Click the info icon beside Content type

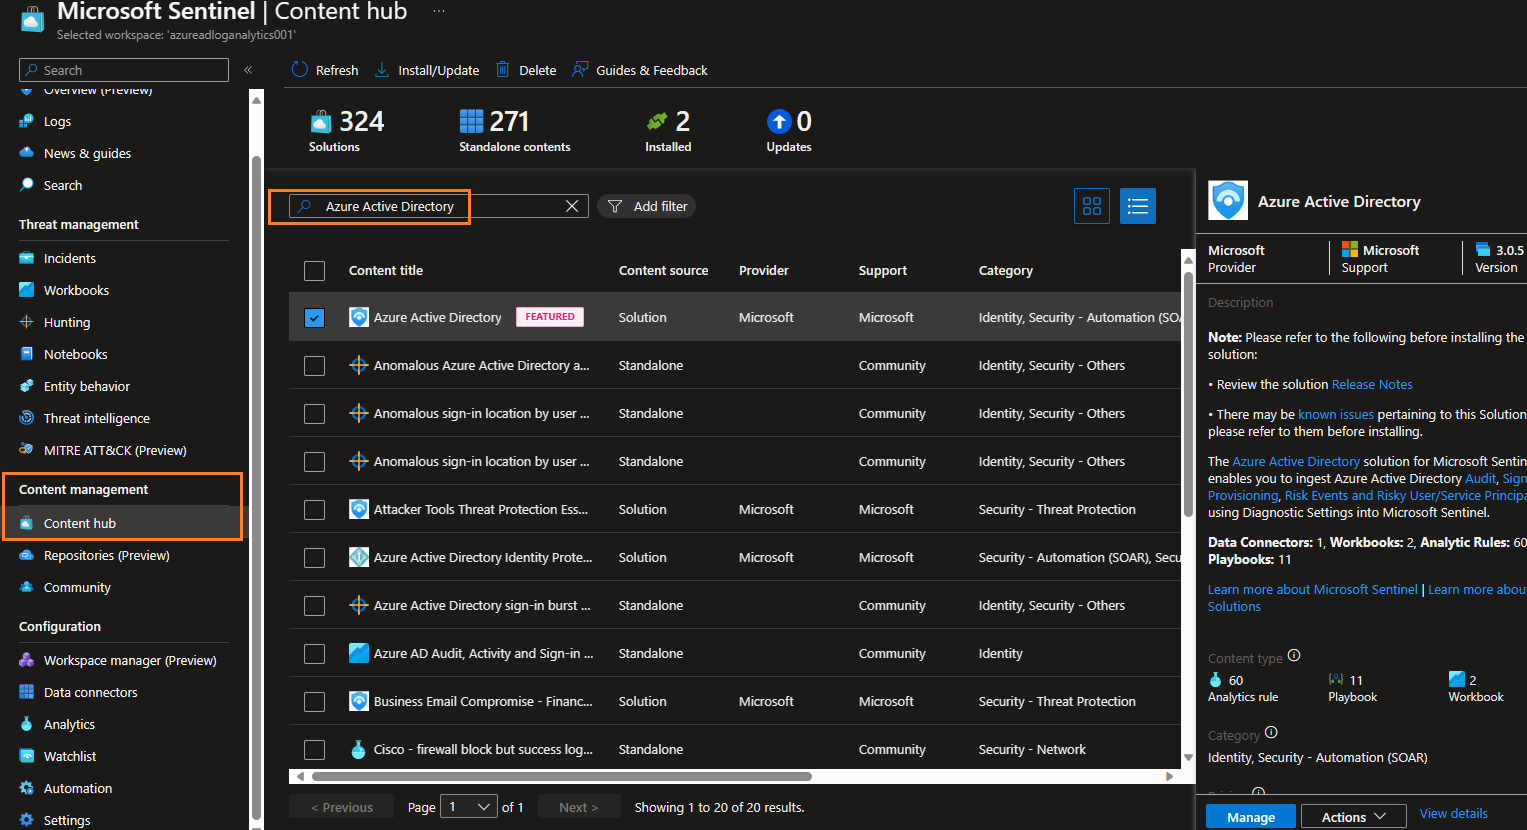(x=1294, y=656)
